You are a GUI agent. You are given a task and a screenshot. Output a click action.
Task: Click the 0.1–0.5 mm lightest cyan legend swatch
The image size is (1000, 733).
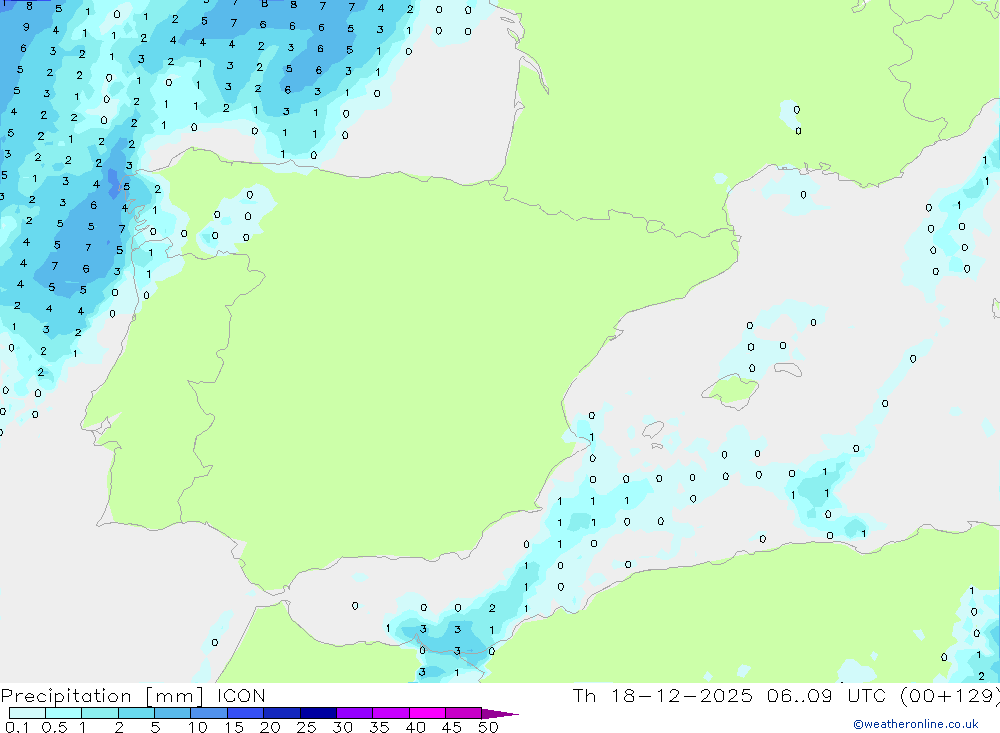pos(27,713)
